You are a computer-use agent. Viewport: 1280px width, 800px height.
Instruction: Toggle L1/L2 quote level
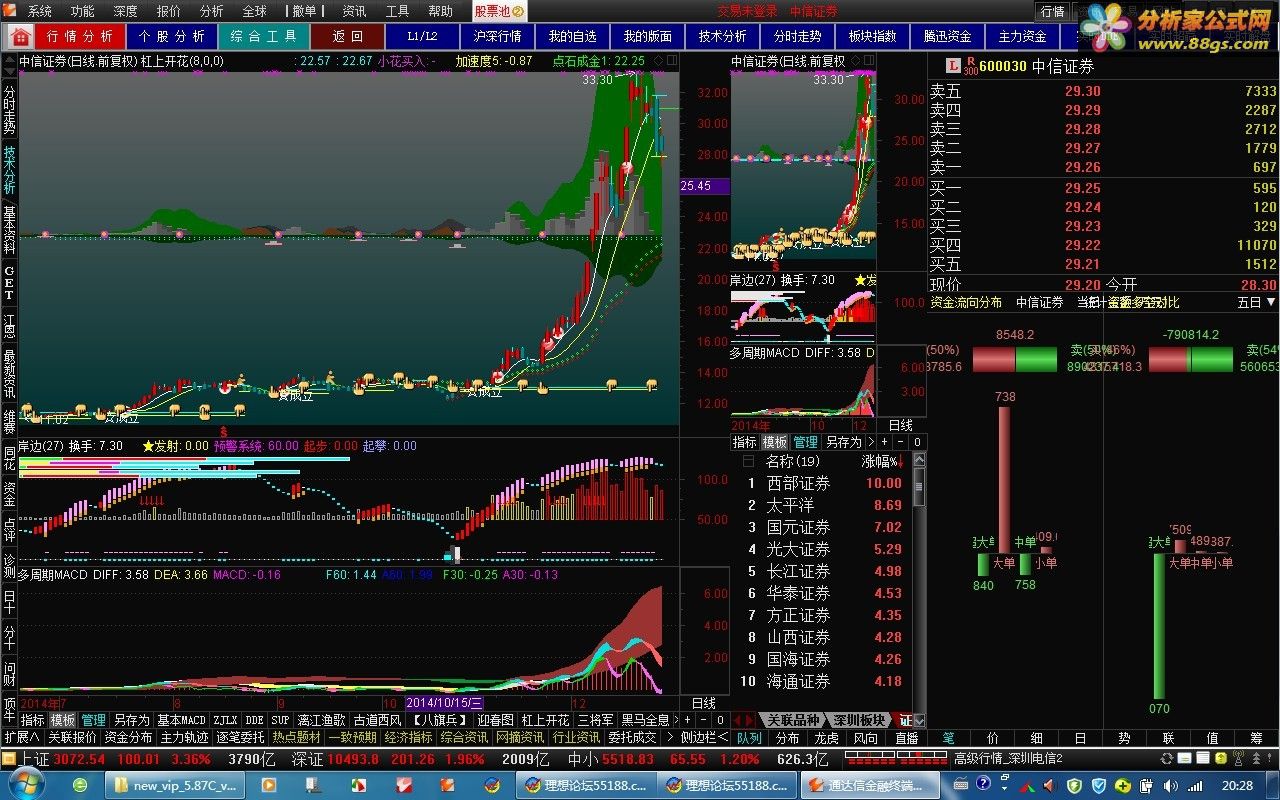(422, 36)
